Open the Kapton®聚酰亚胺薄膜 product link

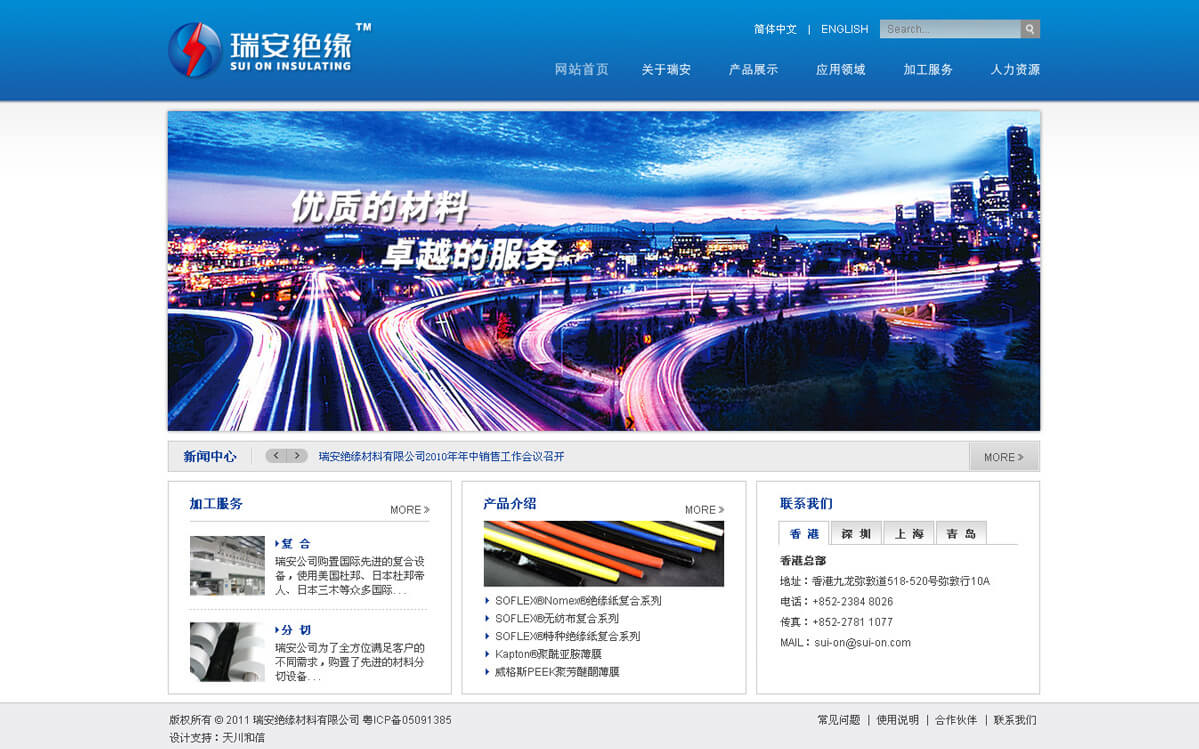[548, 654]
